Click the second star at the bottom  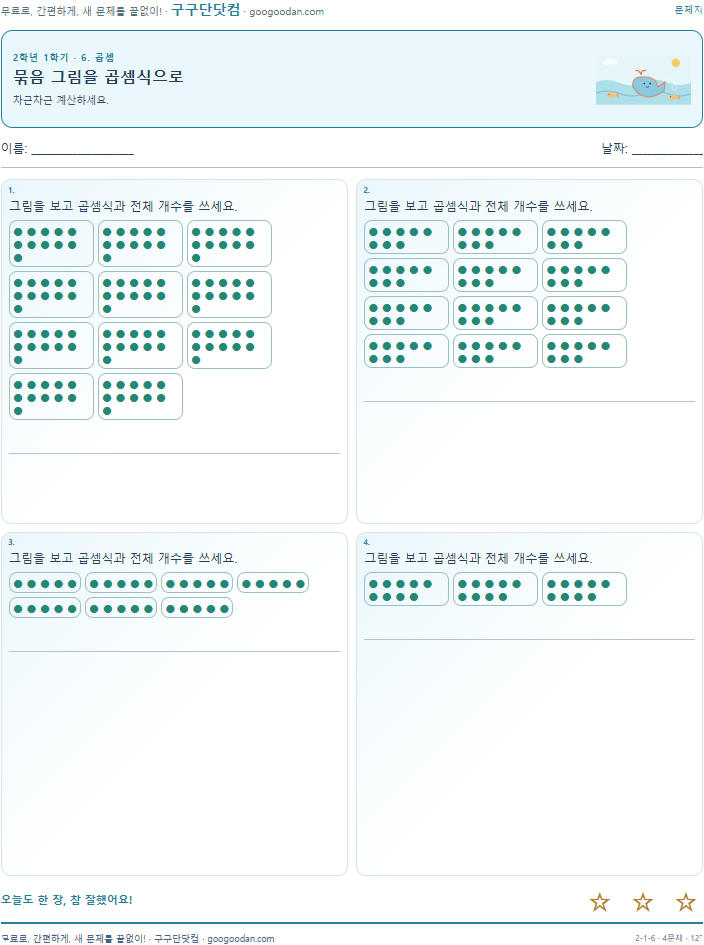[643, 902]
